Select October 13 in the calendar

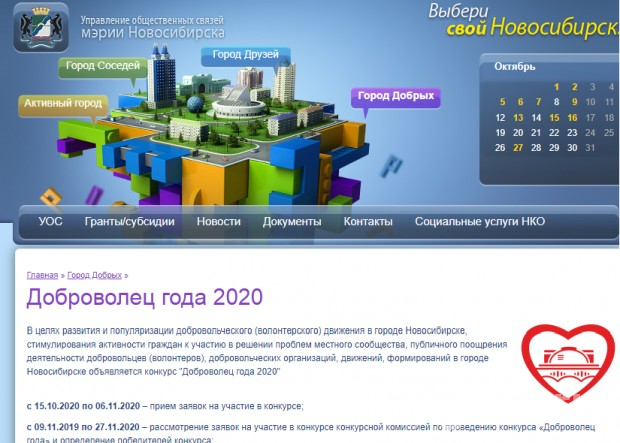click(x=518, y=117)
